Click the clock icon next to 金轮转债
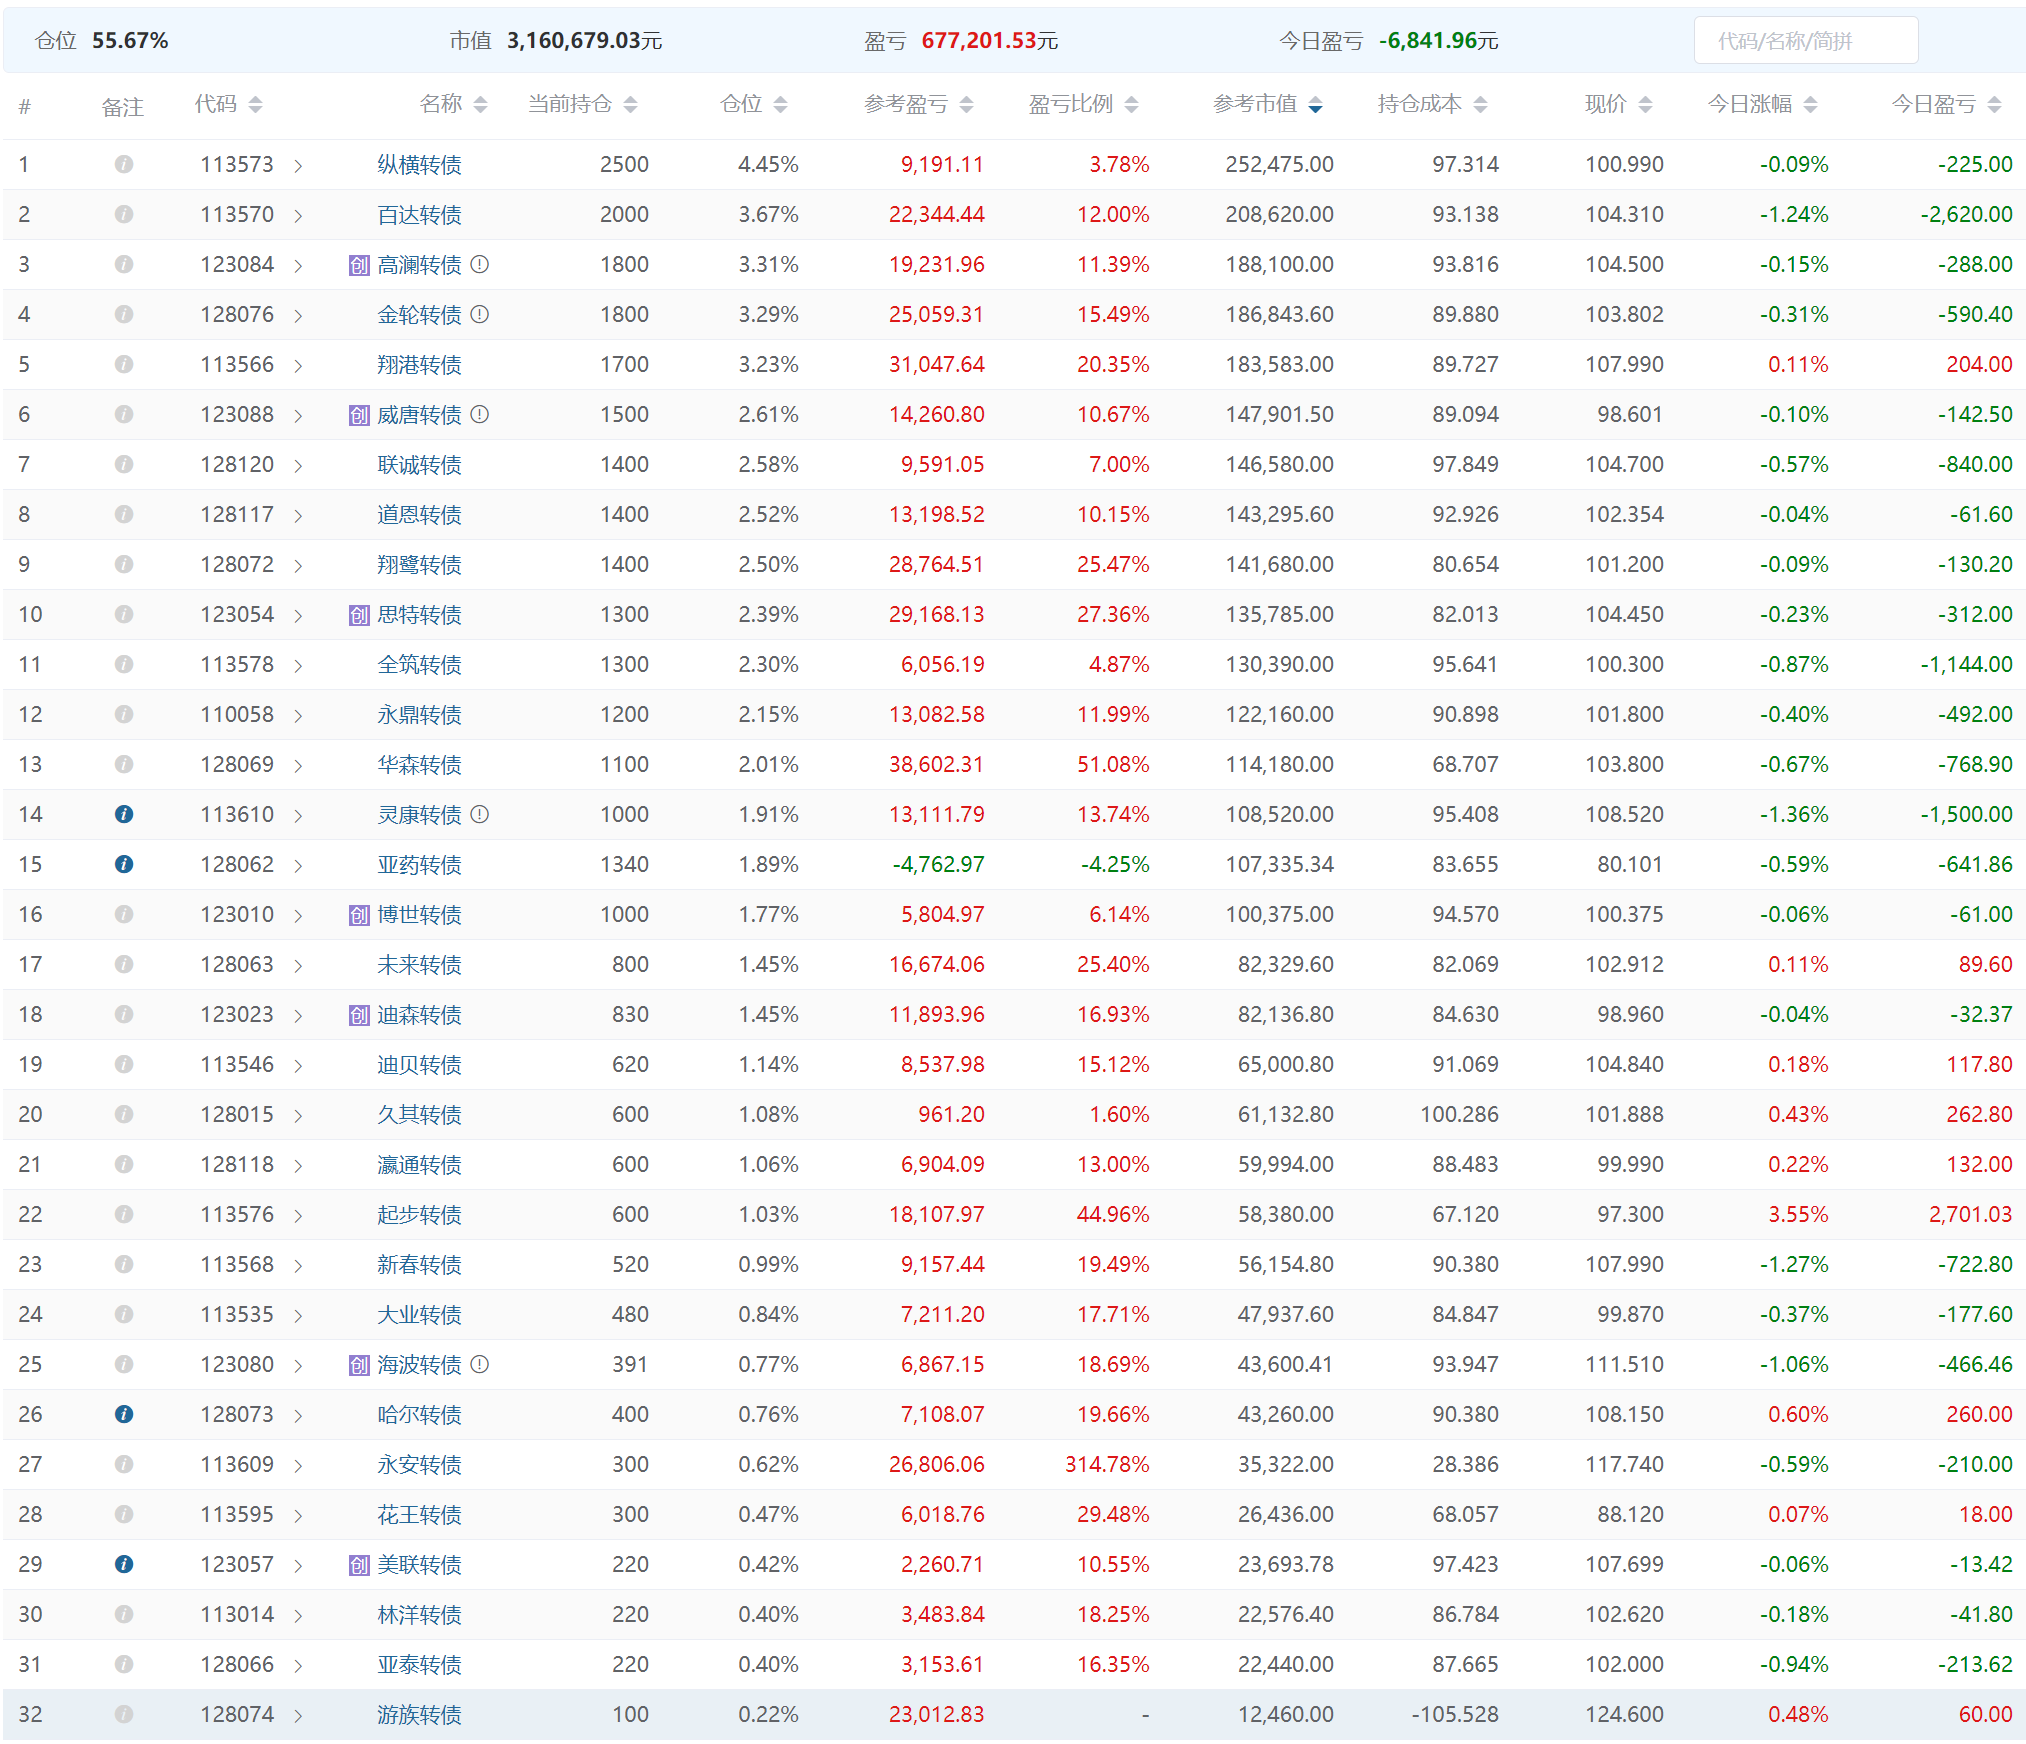 (x=480, y=314)
